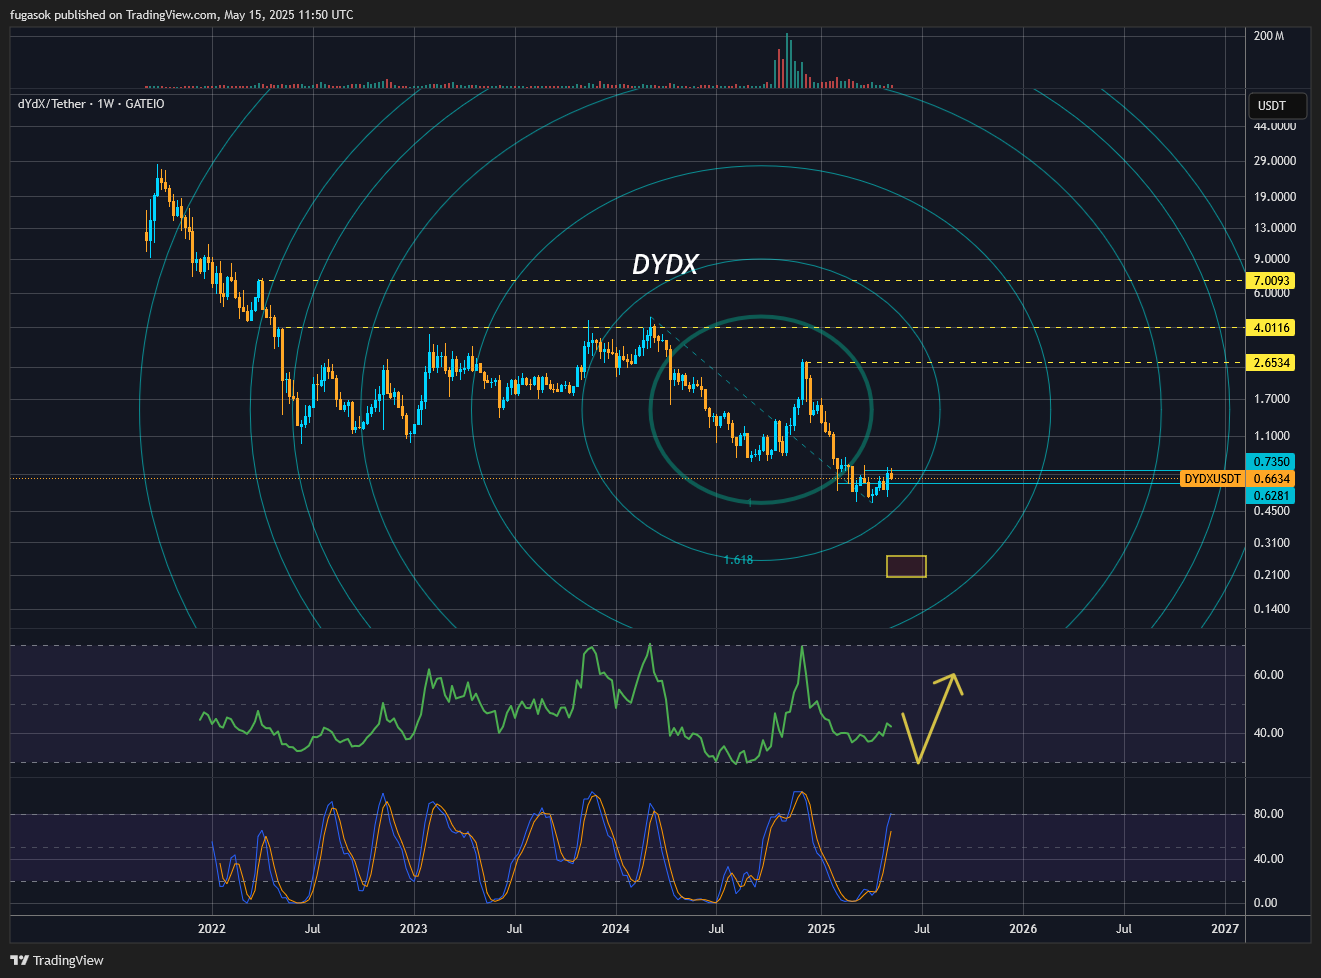
Task: Select the yellow target rectangle drawing
Action: pyautogui.click(x=906, y=567)
